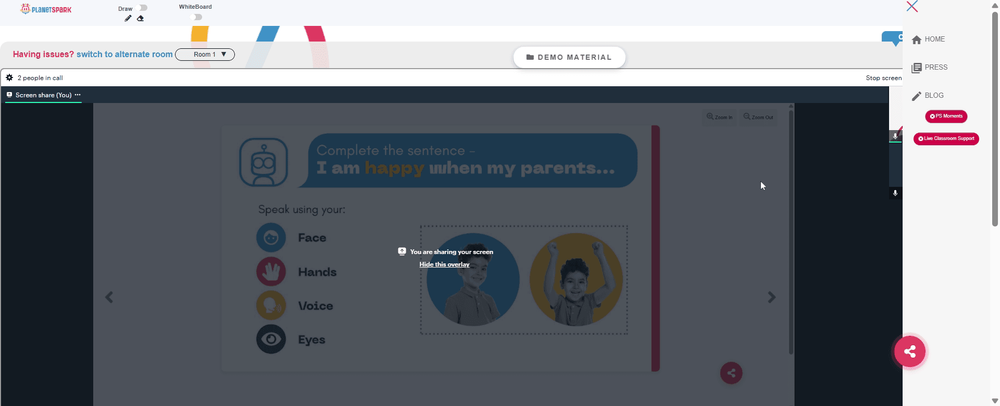This screenshot has width=1000, height=406.
Task: Click the settings gear in the call bar
Action: pyautogui.click(x=10, y=78)
